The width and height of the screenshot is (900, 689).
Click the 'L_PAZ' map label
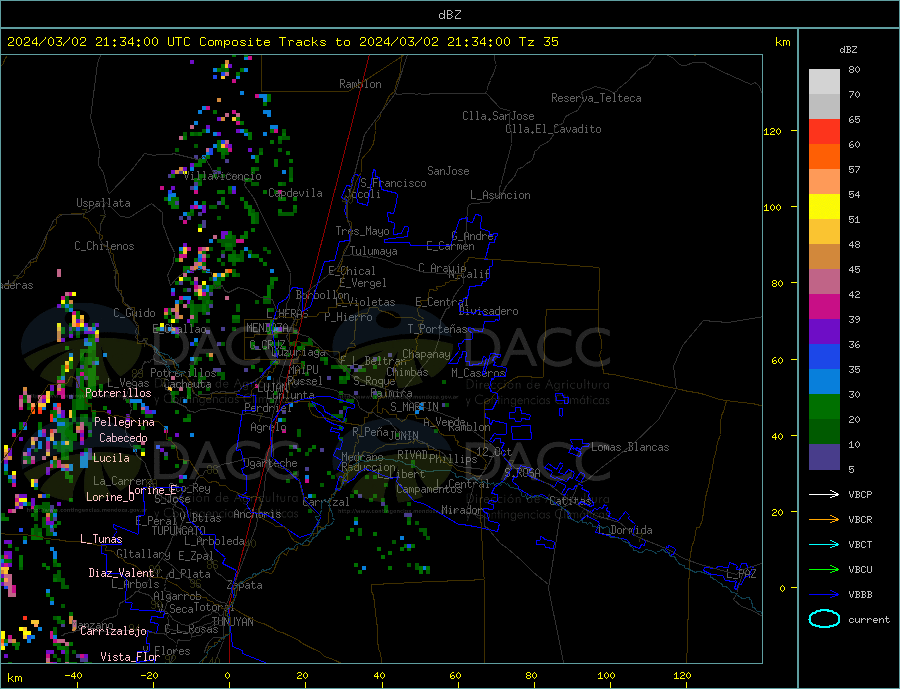click(x=741, y=574)
